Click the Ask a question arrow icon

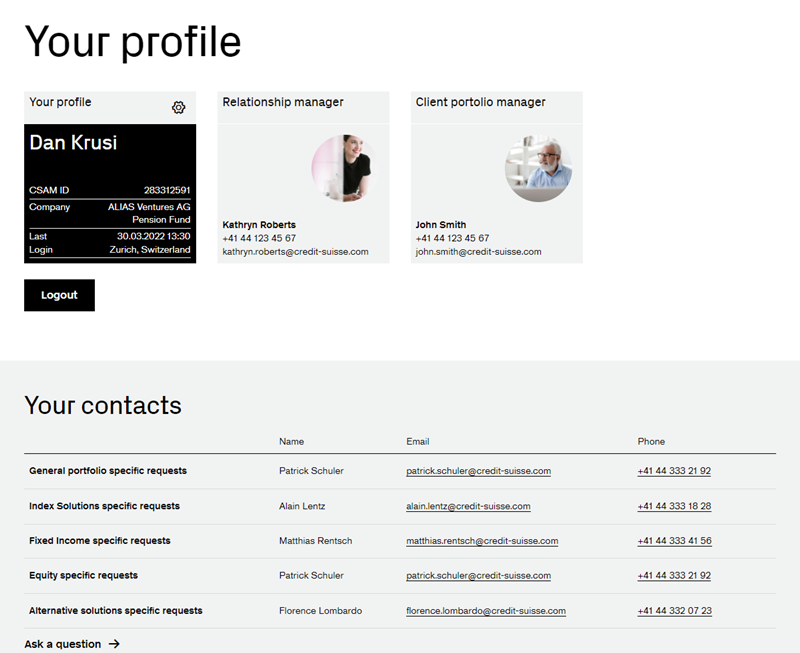coord(114,644)
